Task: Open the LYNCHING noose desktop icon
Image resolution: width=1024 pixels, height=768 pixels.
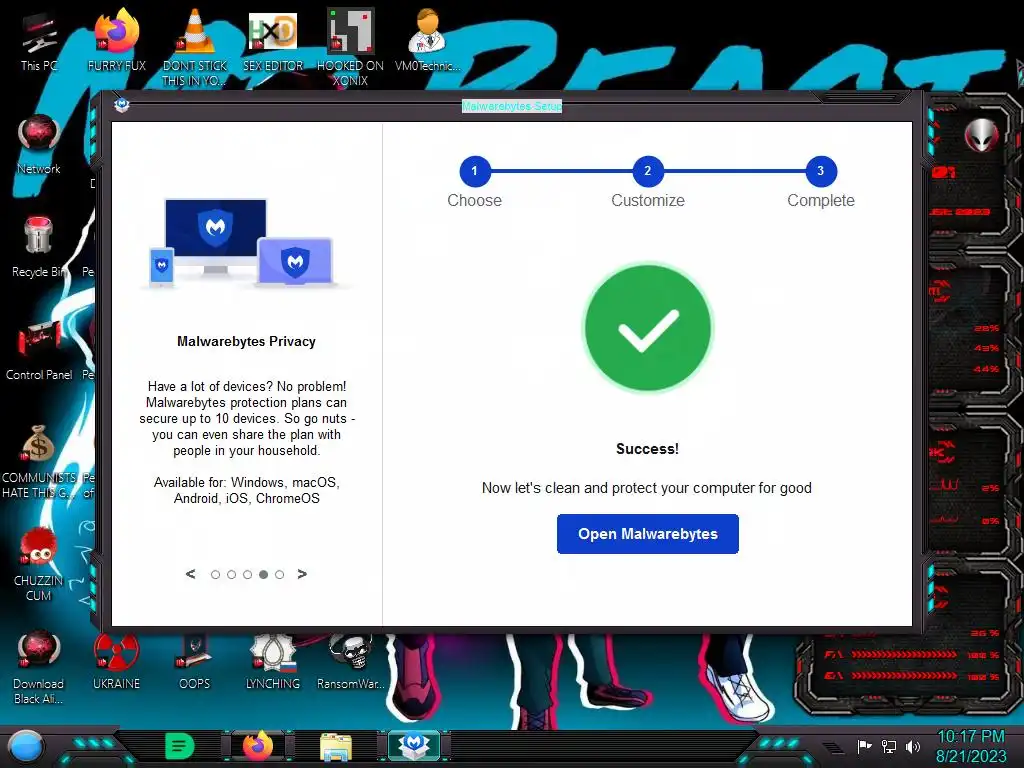Action: pos(273,661)
